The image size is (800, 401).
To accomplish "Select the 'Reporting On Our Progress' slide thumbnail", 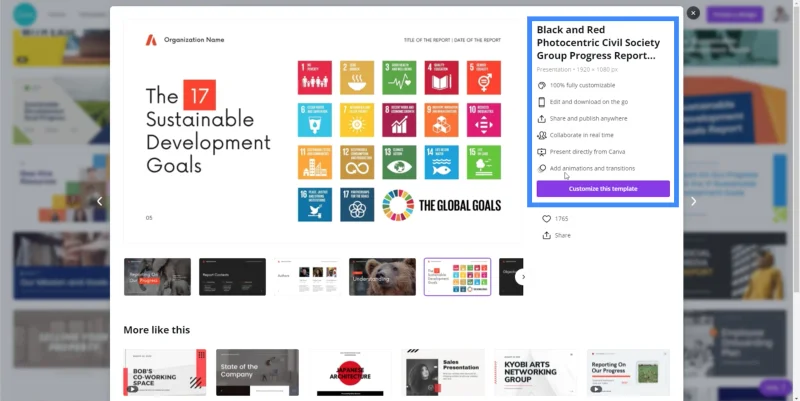I will point(157,277).
